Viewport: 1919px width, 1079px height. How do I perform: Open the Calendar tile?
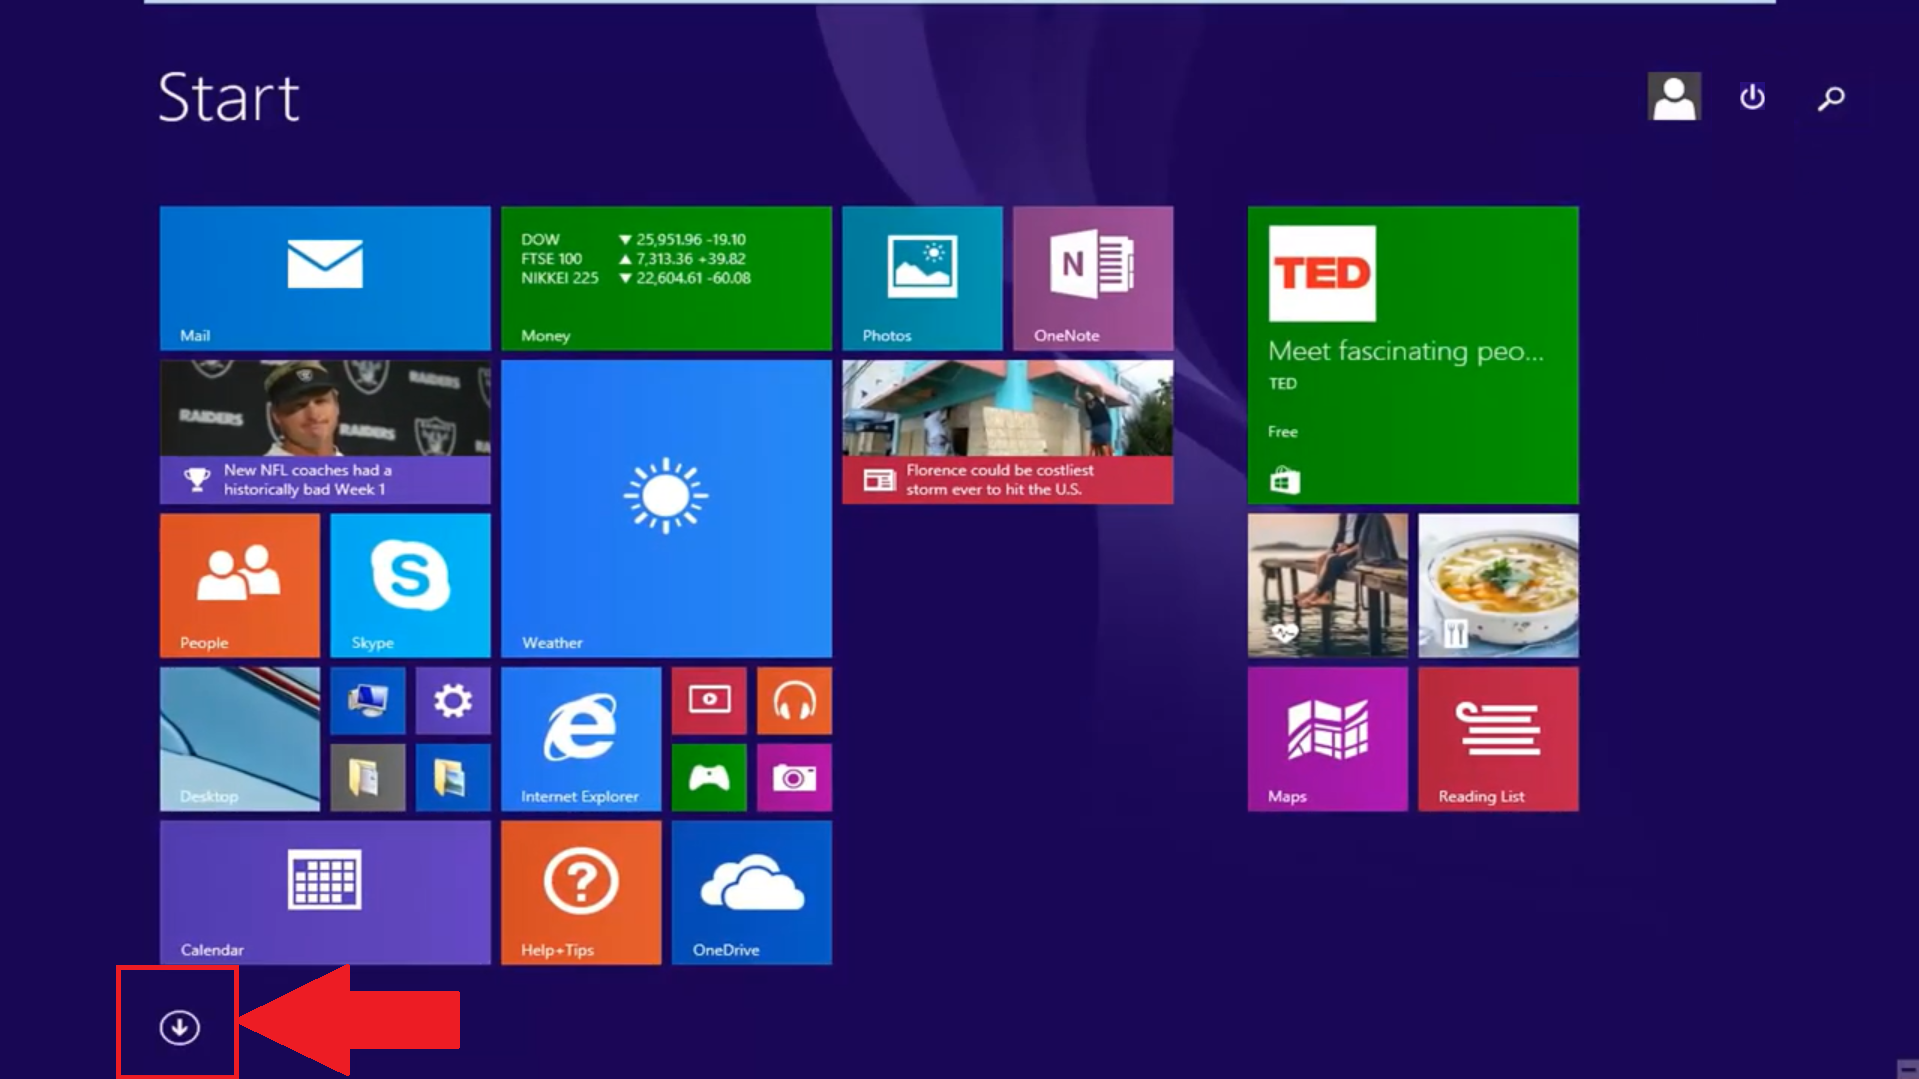(x=325, y=893)
